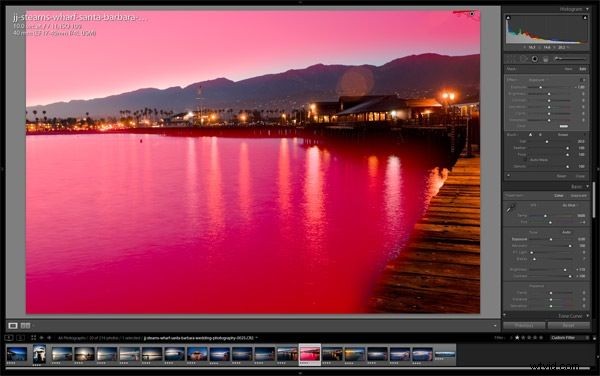Select the Edit mask option
This screenshot has height=376, width=600.
coord(582,69)
